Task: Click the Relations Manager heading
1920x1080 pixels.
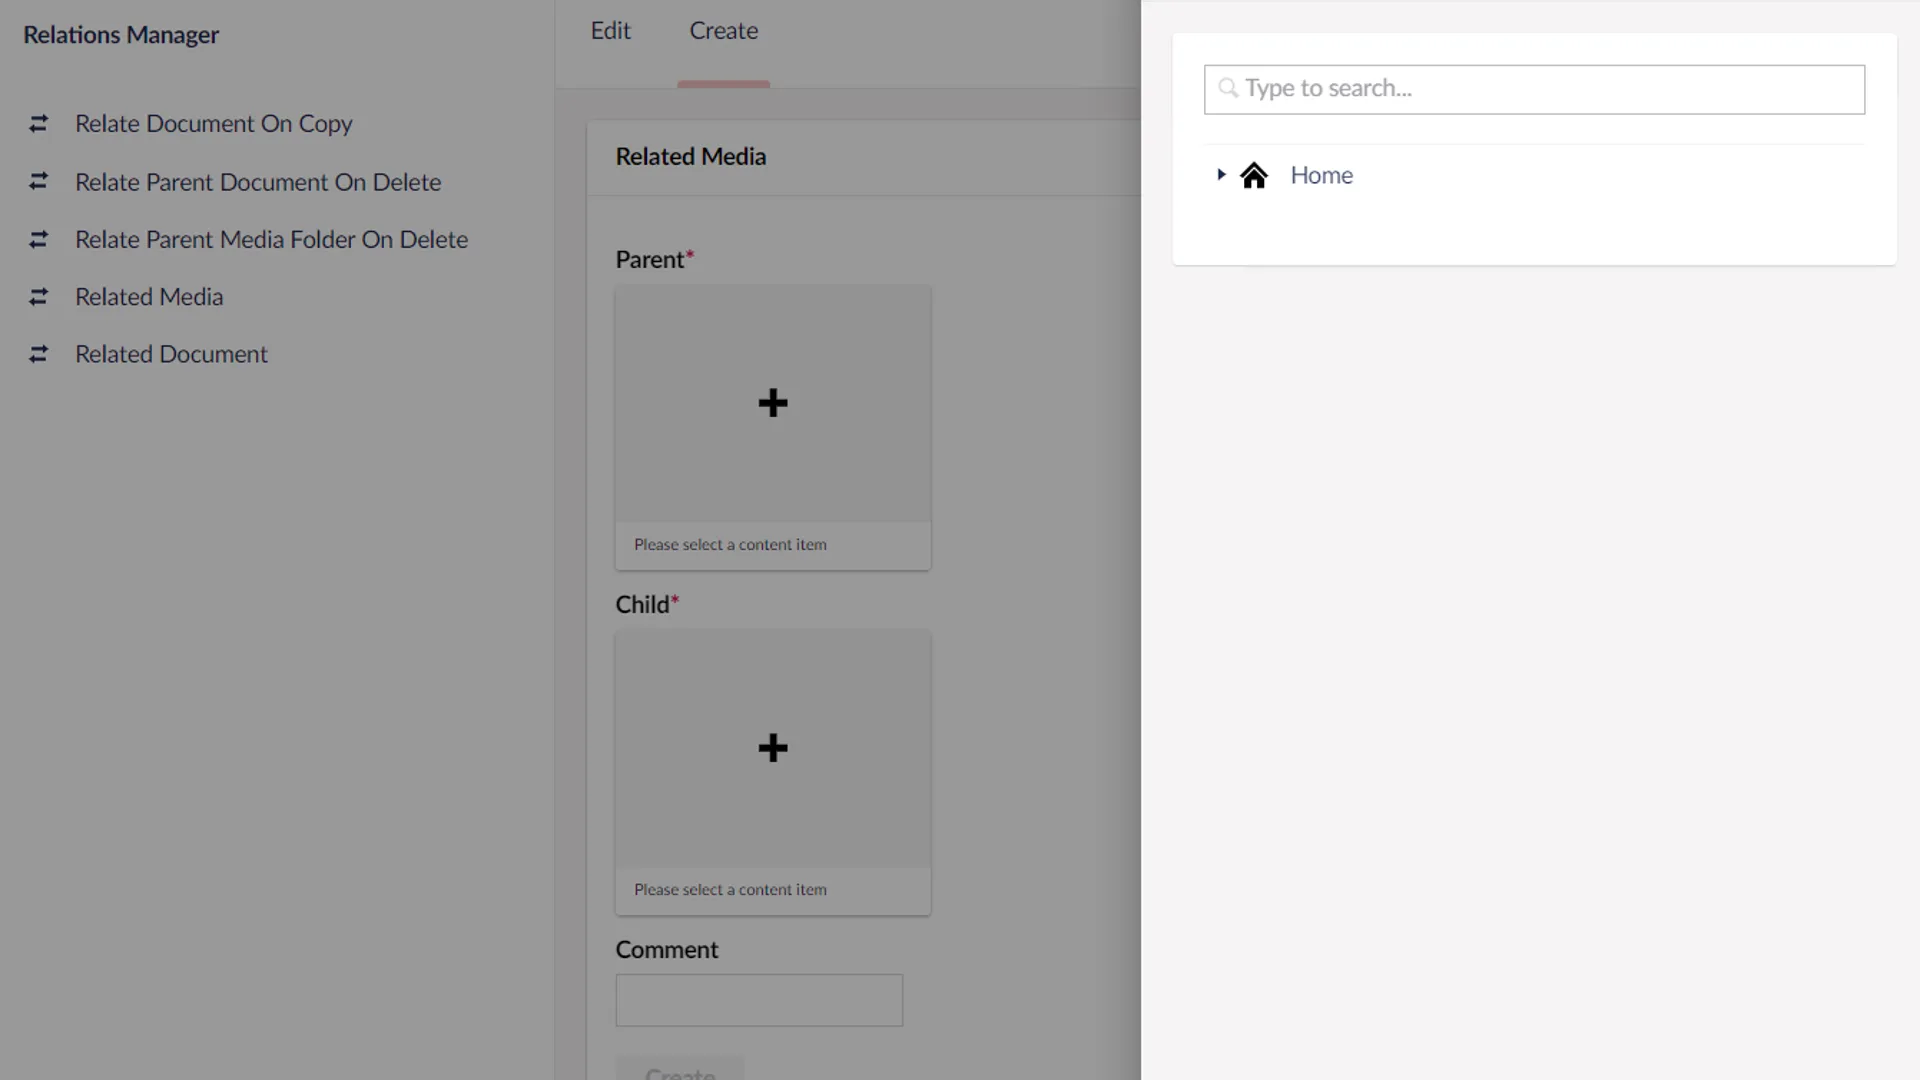Action: pos(121,35)
